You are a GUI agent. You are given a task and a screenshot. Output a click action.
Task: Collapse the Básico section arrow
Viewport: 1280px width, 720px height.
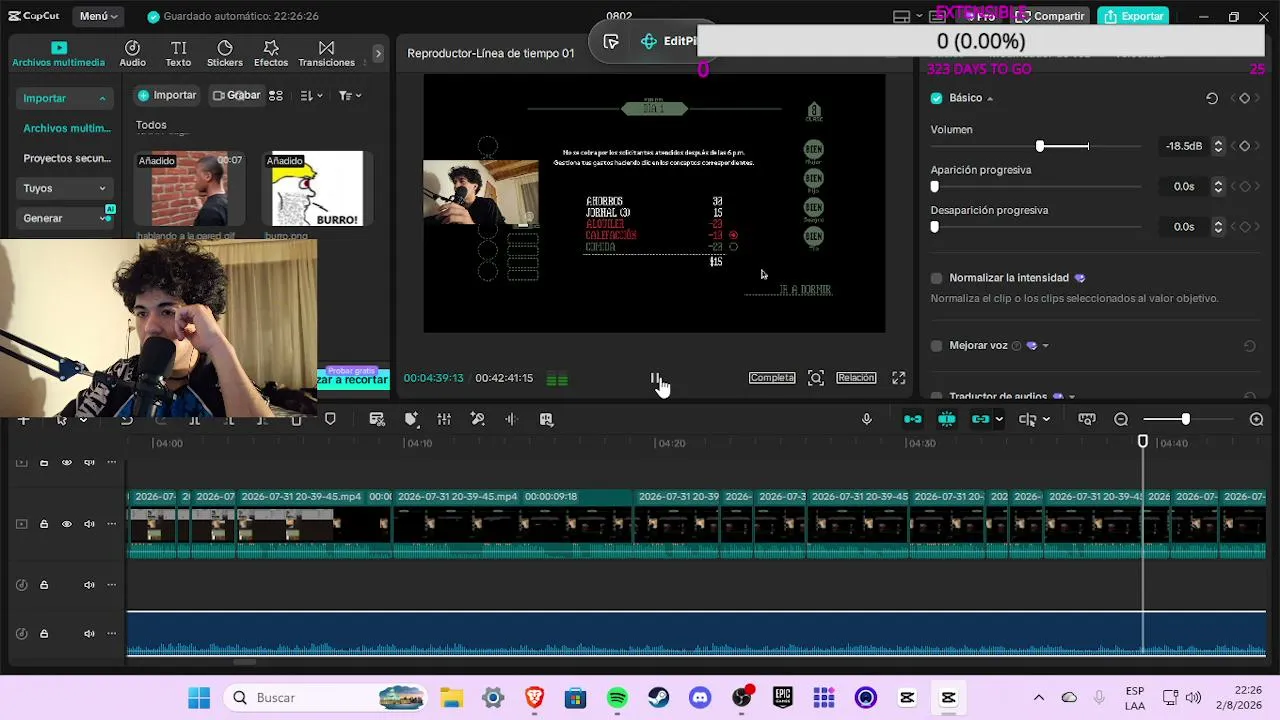(990, 99)
